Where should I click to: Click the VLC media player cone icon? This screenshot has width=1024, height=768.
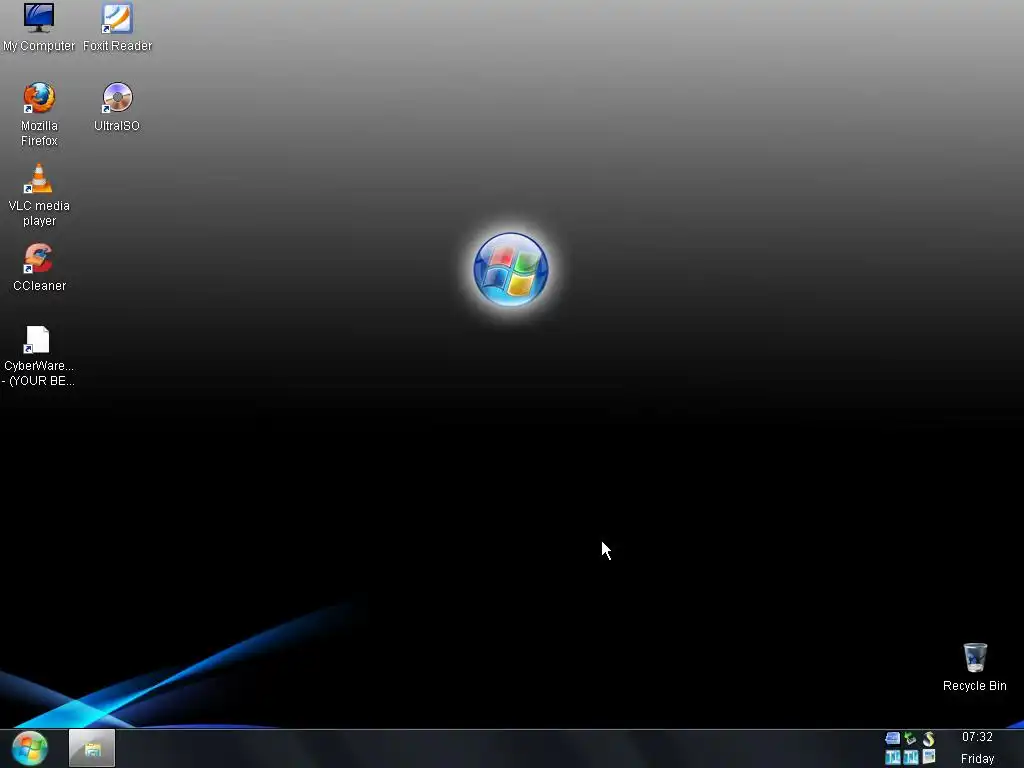click(39, 178)
